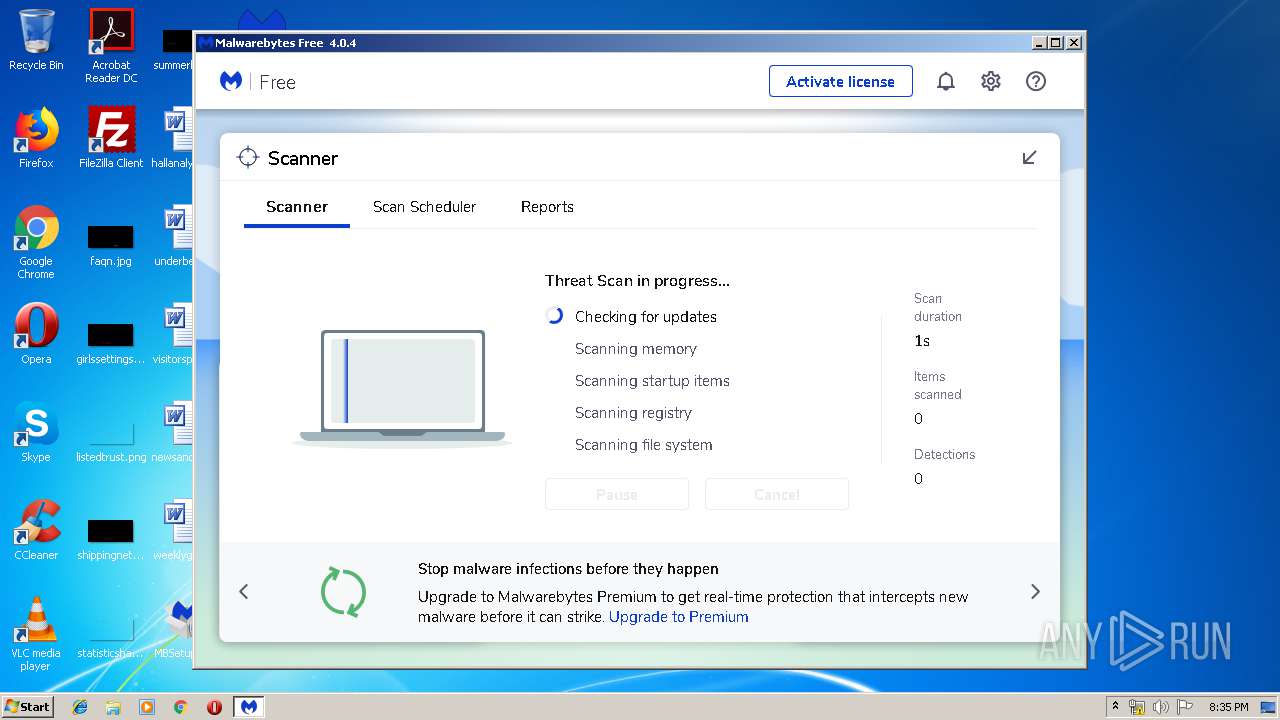Open Chrome from the taskbar

[180, 707]
